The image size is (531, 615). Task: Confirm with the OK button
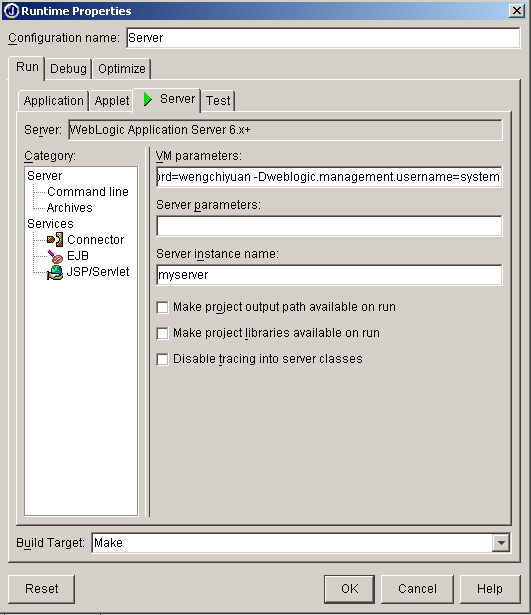pyautogui.click(x=349, y=589)
